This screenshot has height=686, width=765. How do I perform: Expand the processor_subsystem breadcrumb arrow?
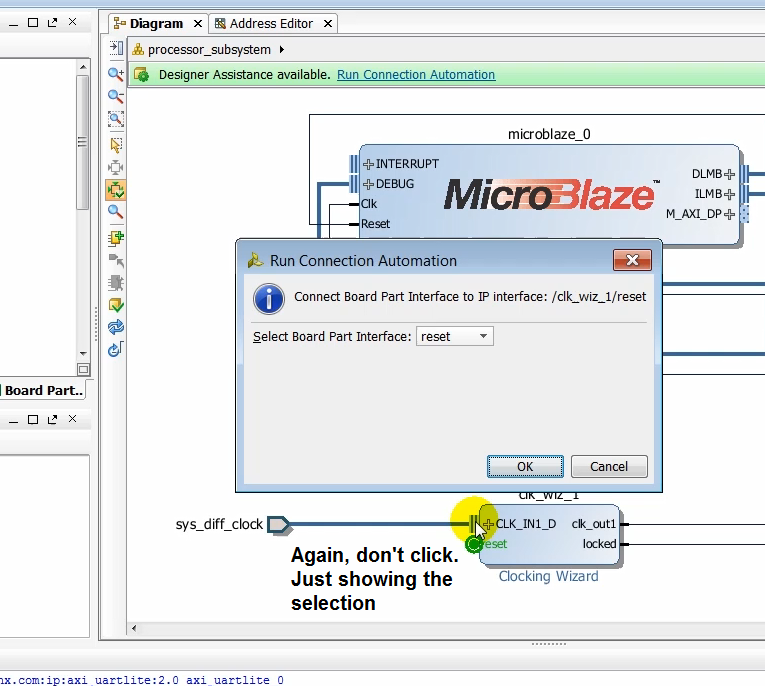click(x=282, y=50)
